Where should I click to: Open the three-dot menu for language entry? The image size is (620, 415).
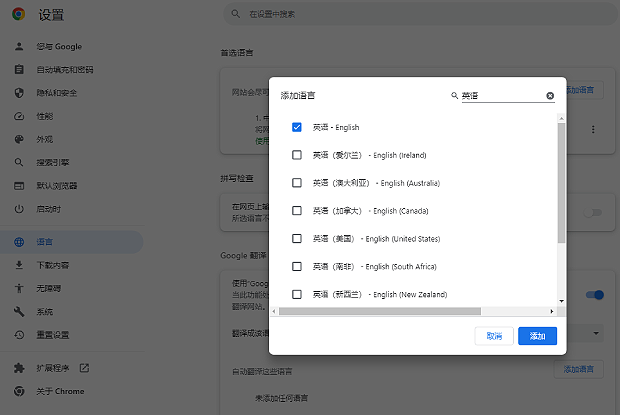pyautogui.click(x=593, y=130)
